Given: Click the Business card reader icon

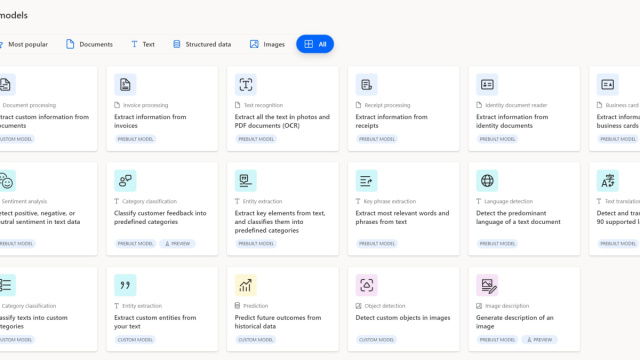Looking at the screenshot, I should [607, 84].
